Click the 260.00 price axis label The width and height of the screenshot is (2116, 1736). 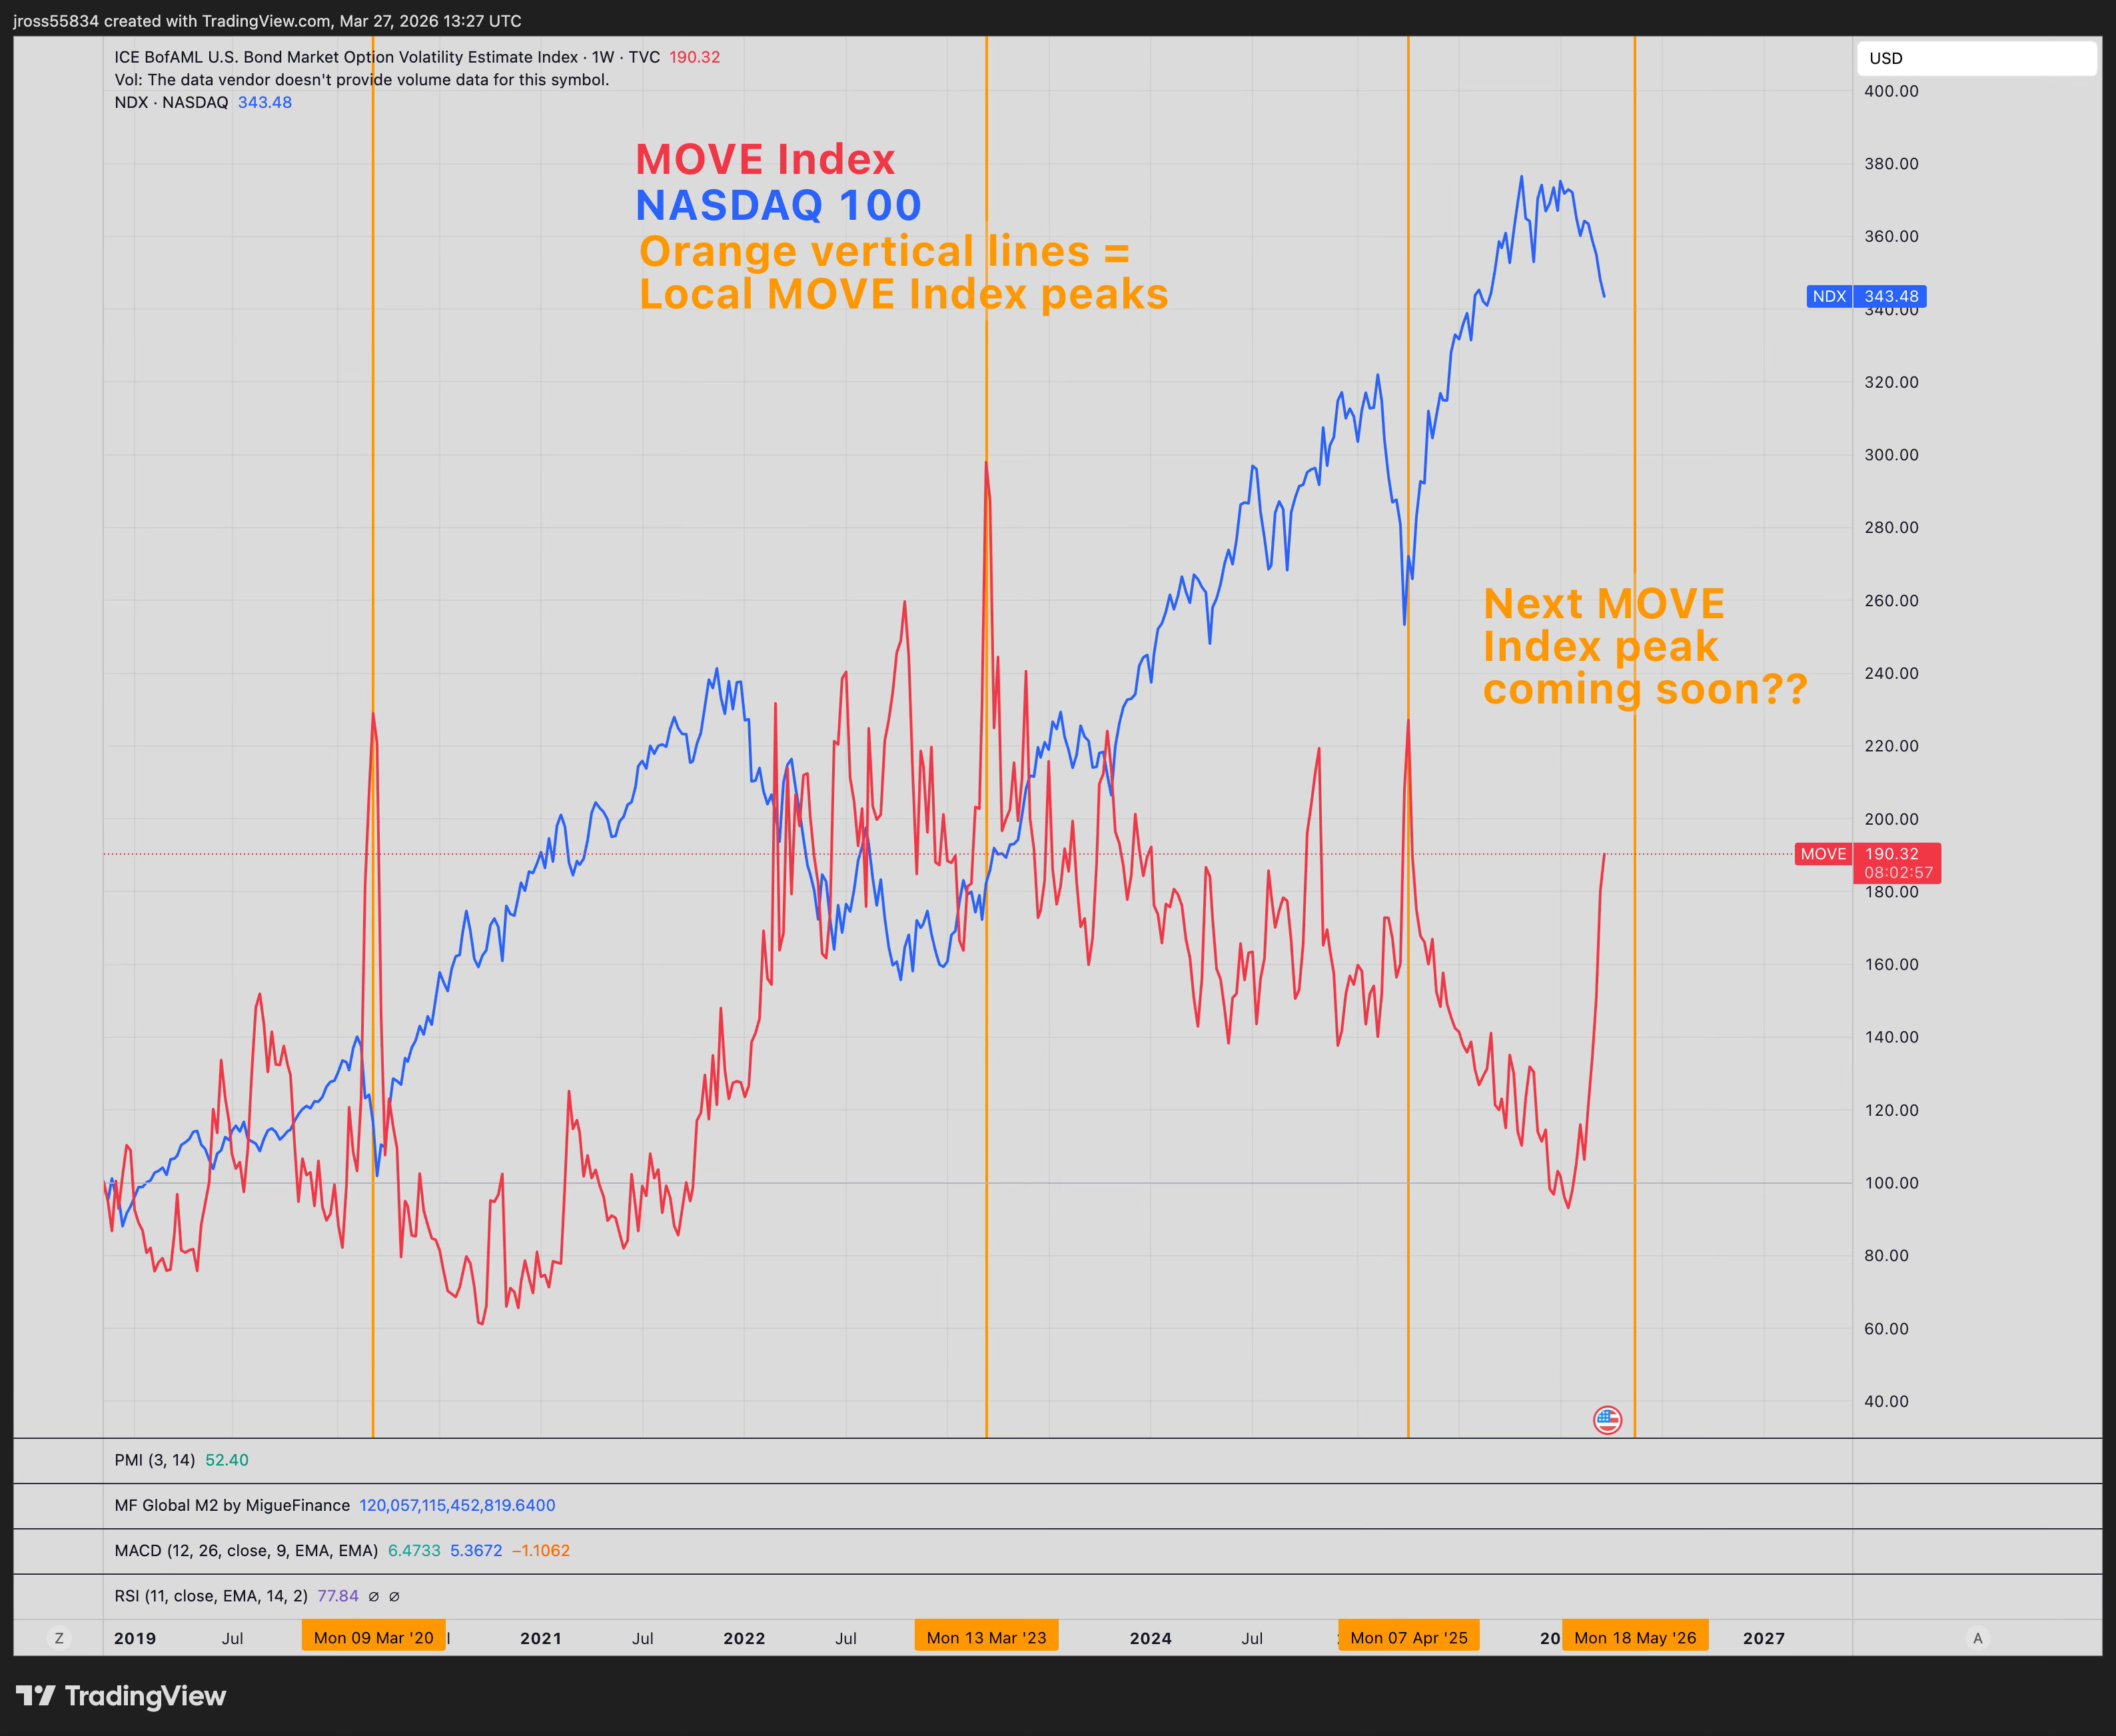[x=1891, y=601]
